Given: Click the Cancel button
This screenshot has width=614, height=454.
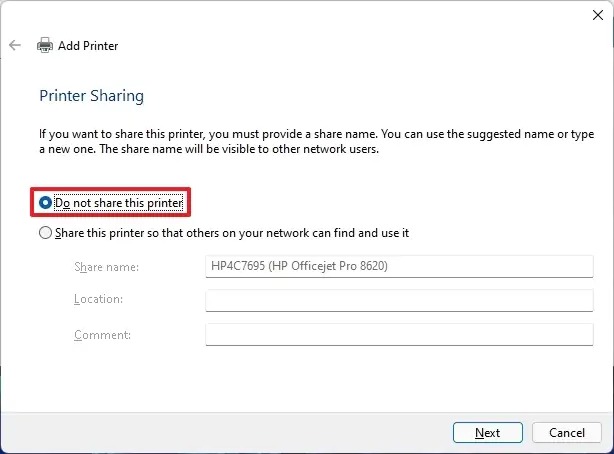Looking at the screenshot, I should point(566,432).
